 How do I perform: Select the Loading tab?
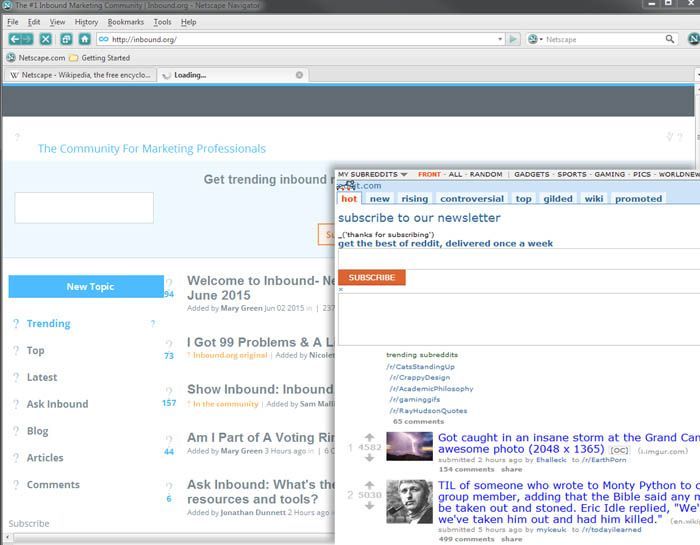click(x=233, y=75)
